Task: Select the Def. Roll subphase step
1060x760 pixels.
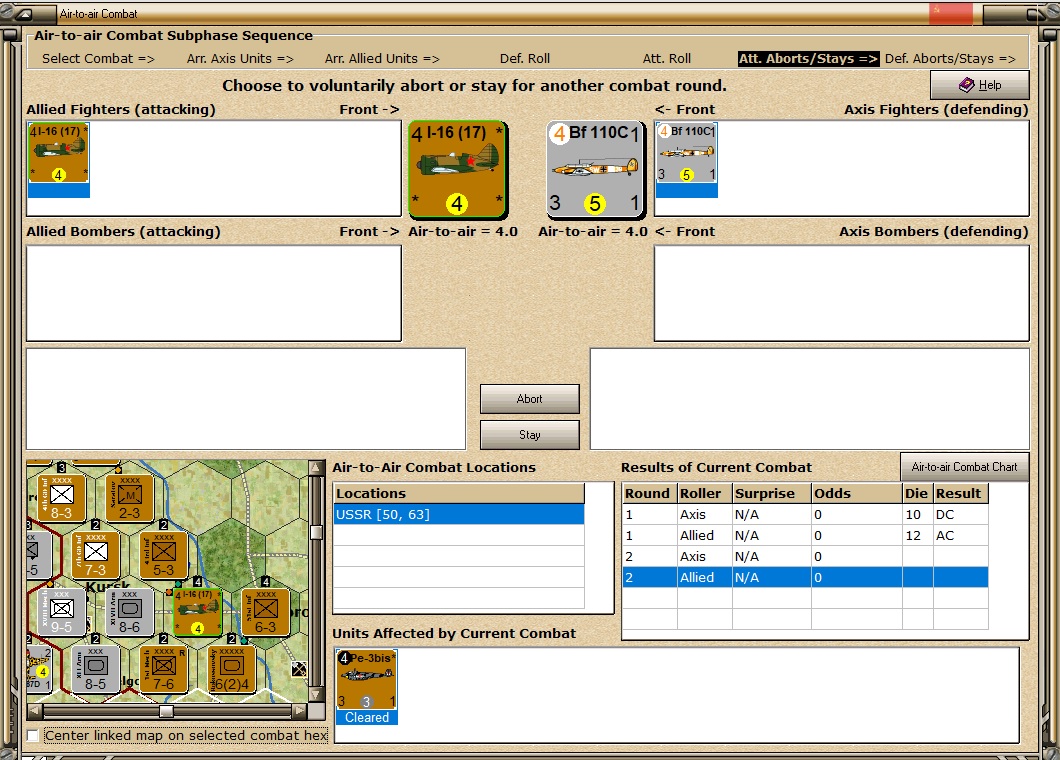Action: tap(525, 59)
